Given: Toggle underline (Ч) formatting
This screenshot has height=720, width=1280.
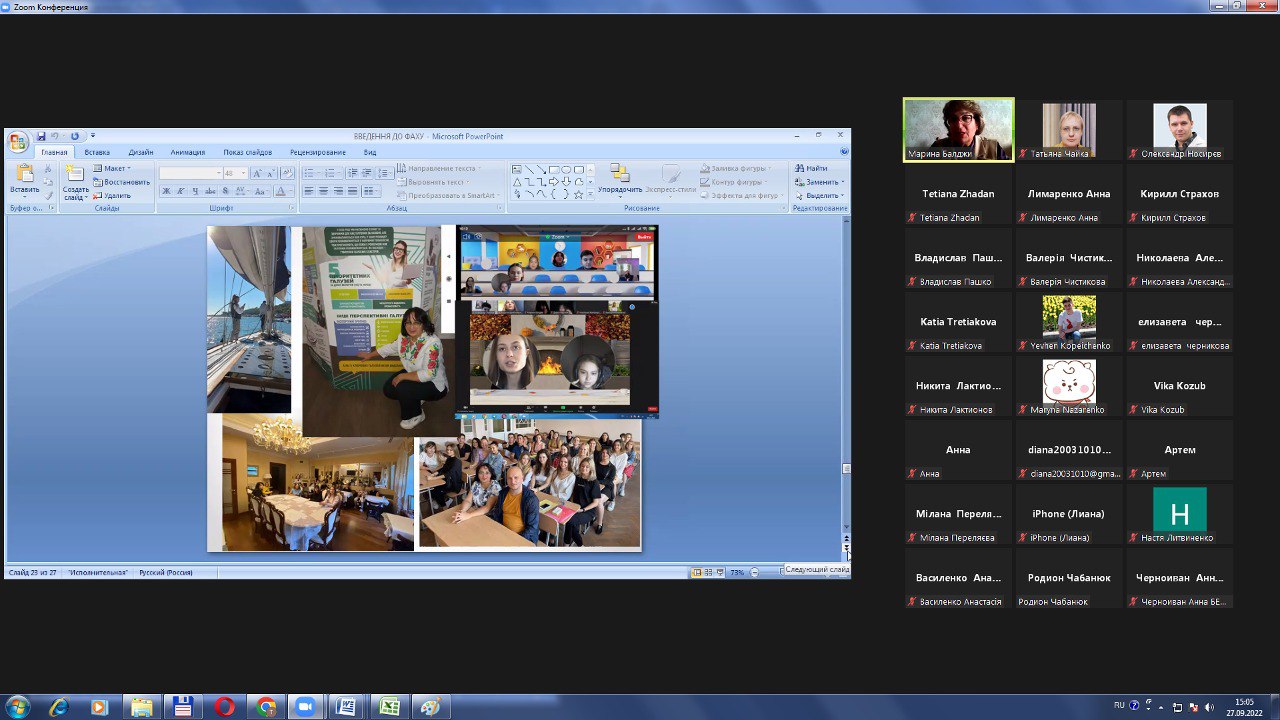Looking at the screenshot, I should [195, 191].
